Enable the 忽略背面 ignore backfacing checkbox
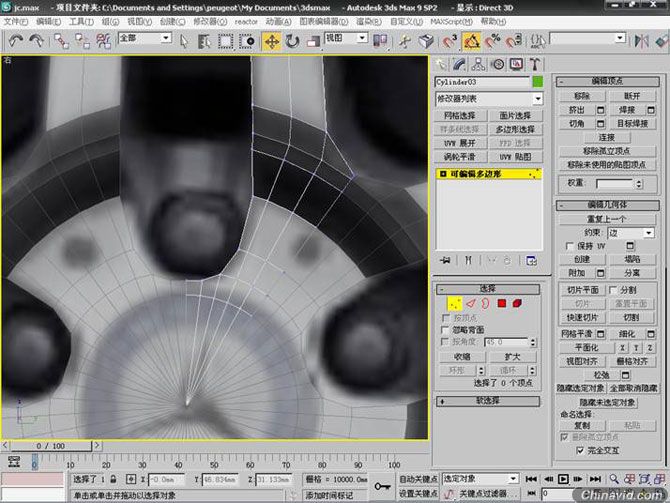670x503 pixels. pyautogui.click(x=446, y=329)
